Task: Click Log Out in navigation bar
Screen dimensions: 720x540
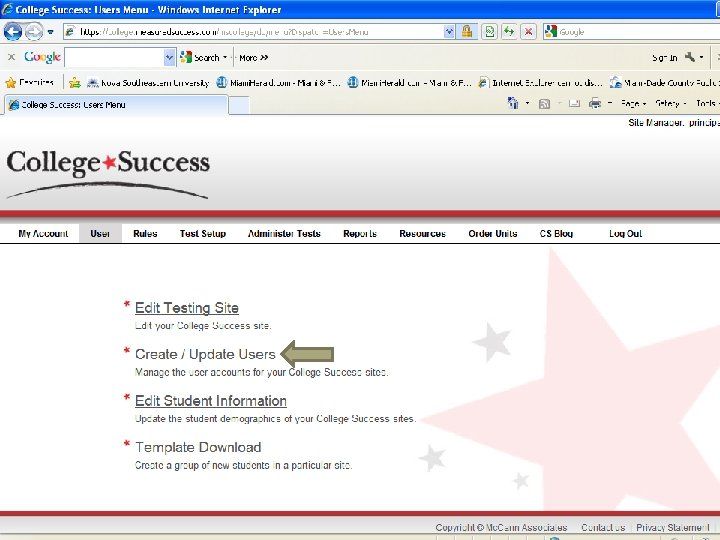Action: point(625,233)
